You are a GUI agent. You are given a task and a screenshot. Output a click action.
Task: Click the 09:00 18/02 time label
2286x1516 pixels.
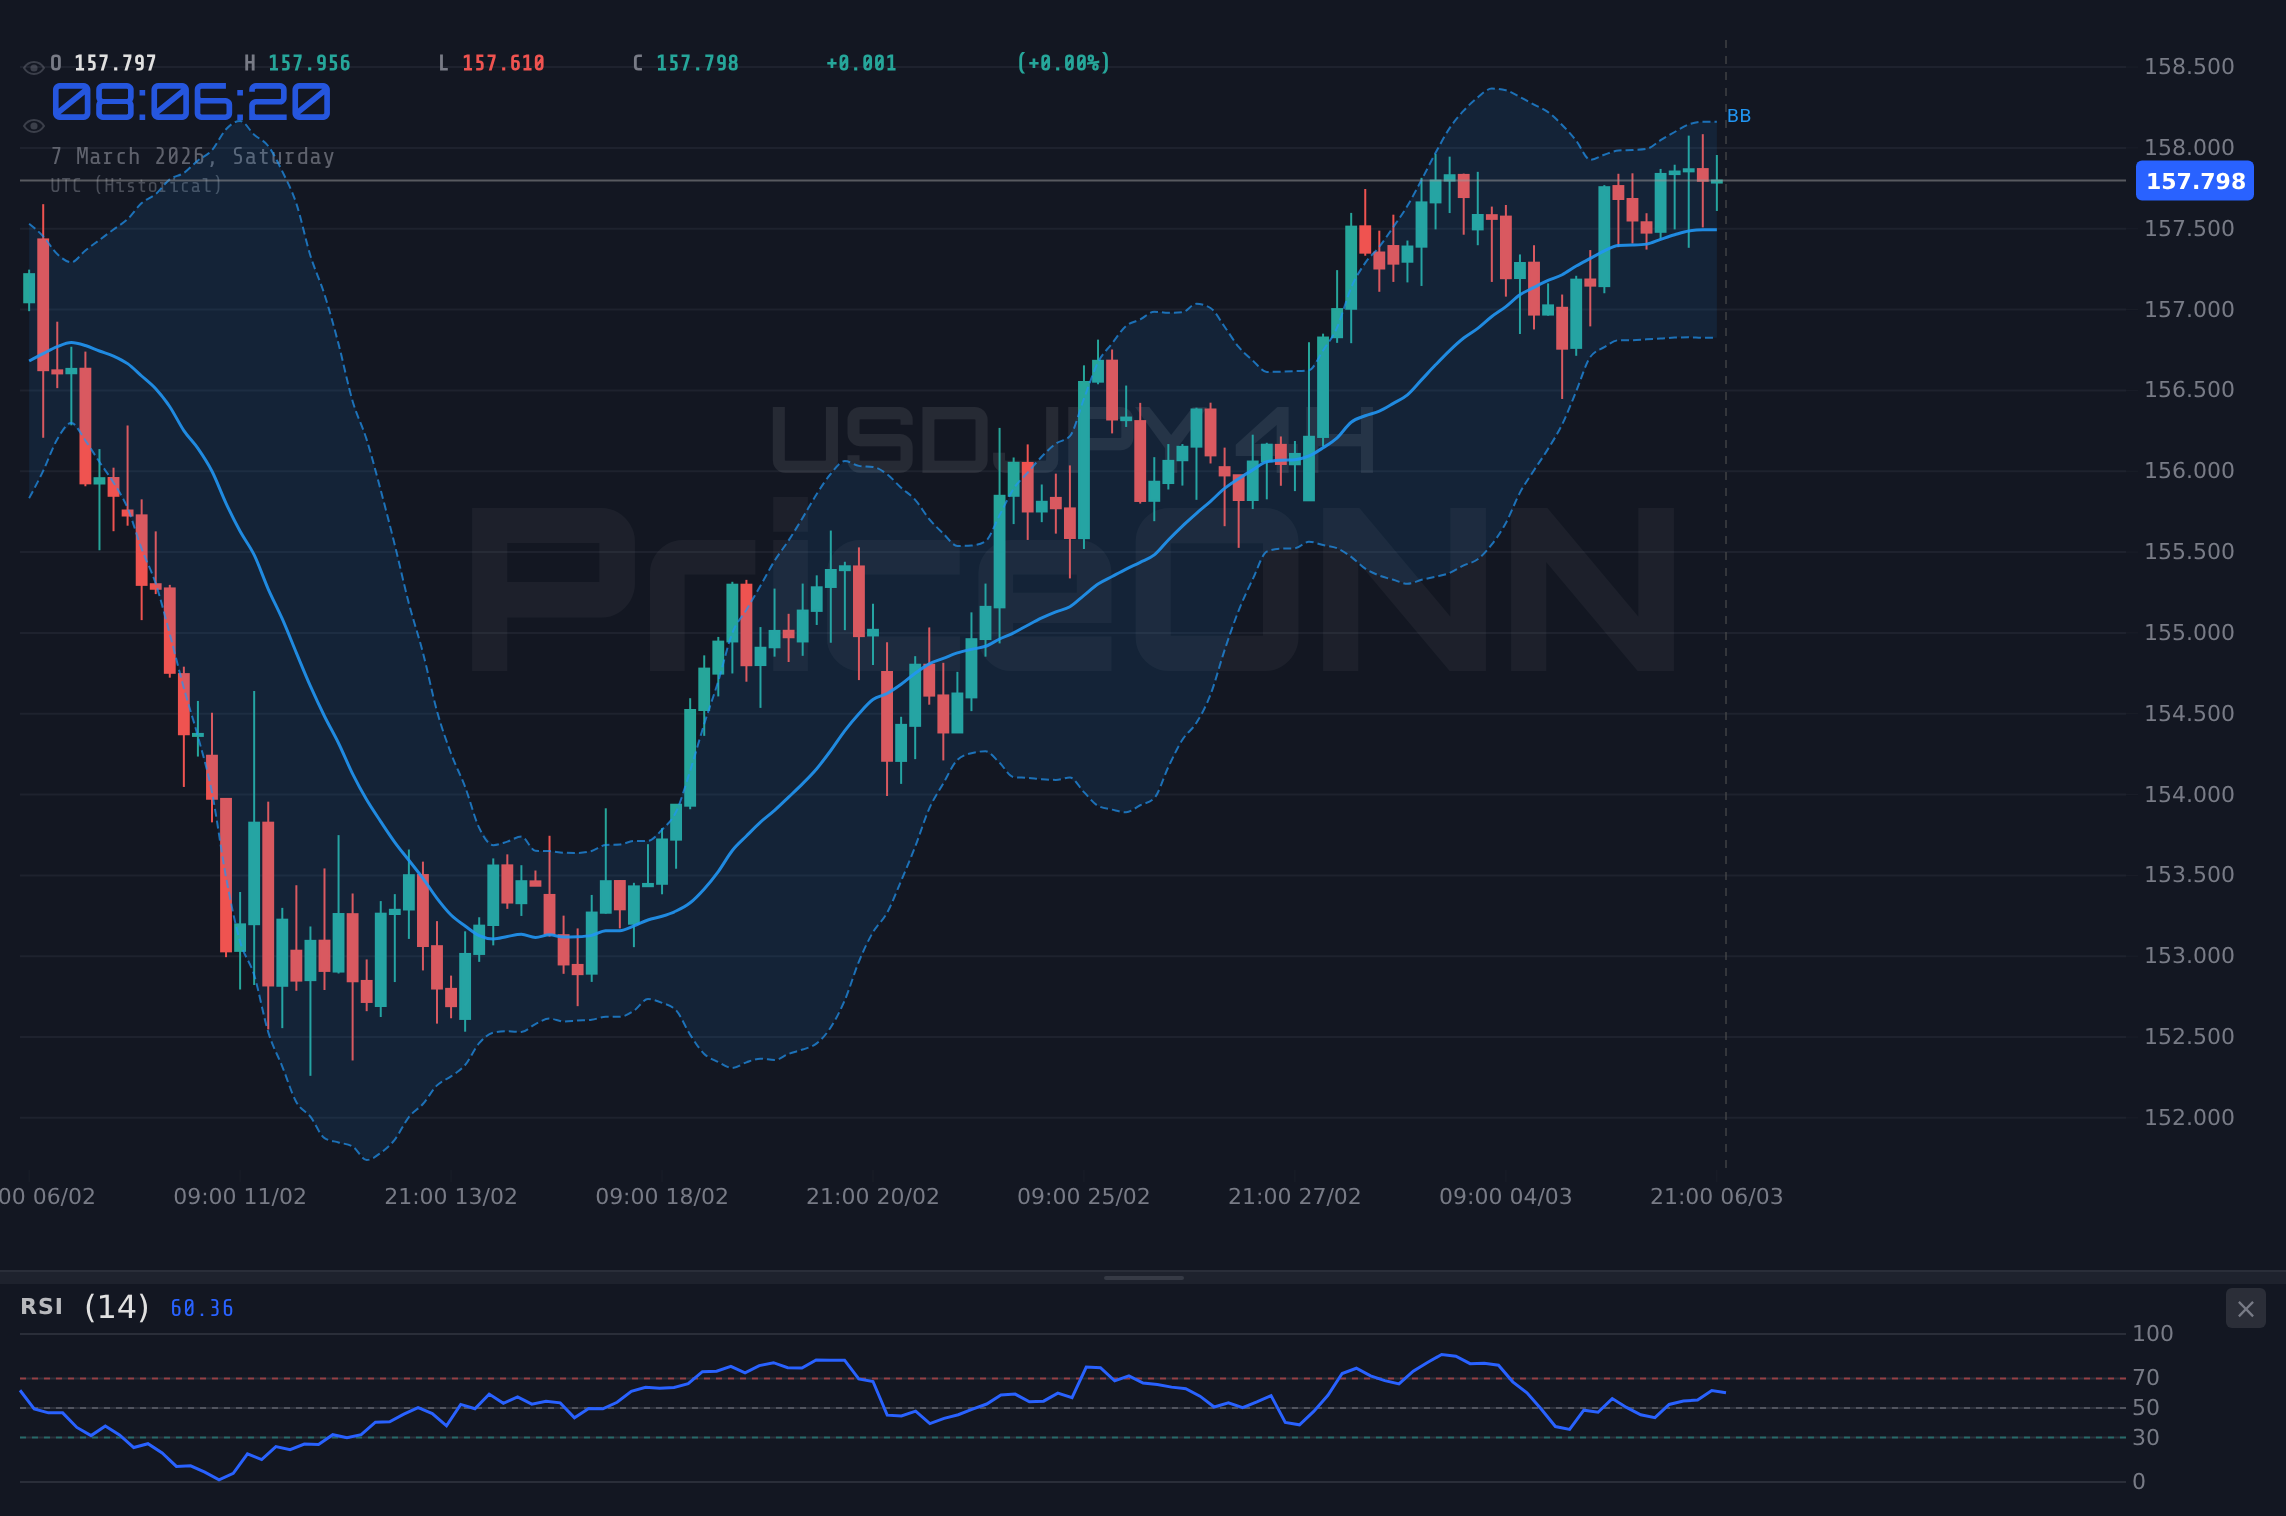pos(662,1197)
